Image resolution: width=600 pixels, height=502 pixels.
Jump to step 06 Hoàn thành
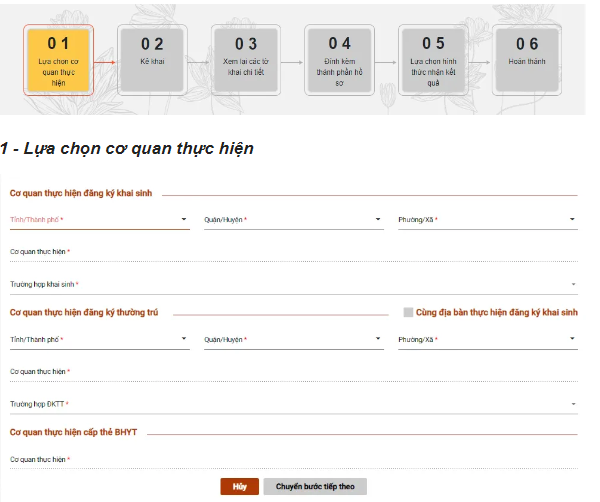click(527, 60)
